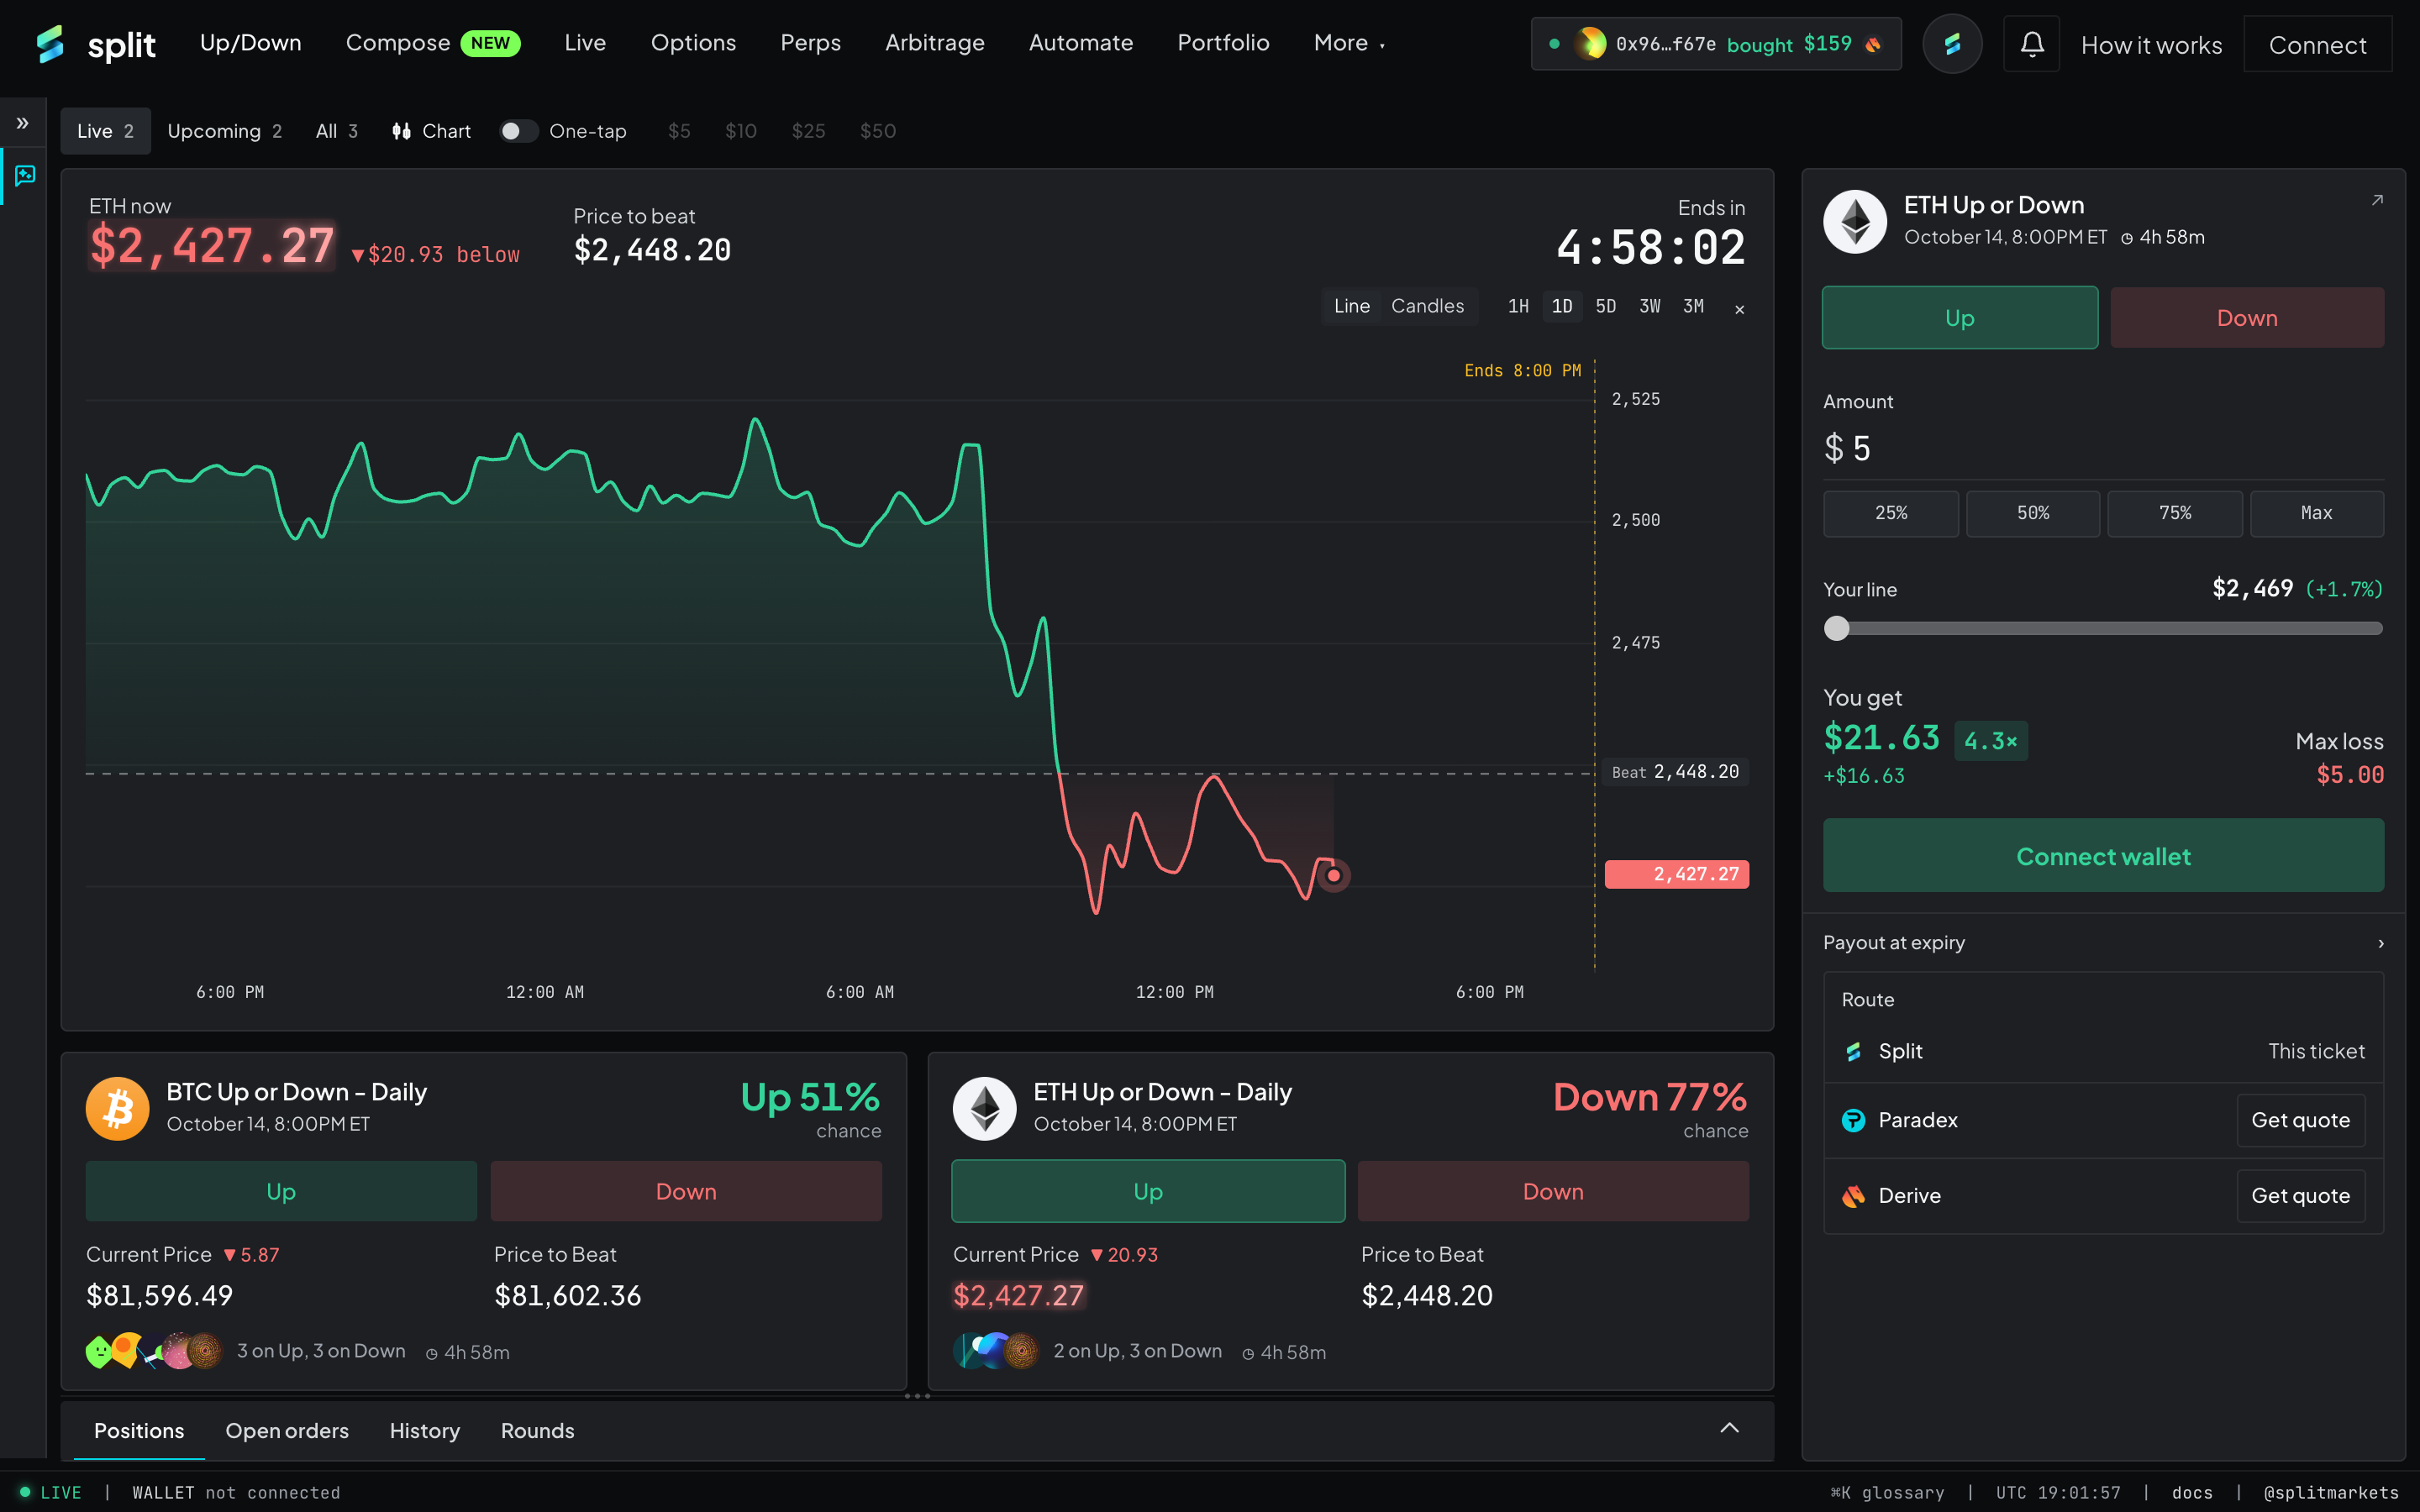
Task: Click the Your line slider handle
Action: tap(1837, 628)
